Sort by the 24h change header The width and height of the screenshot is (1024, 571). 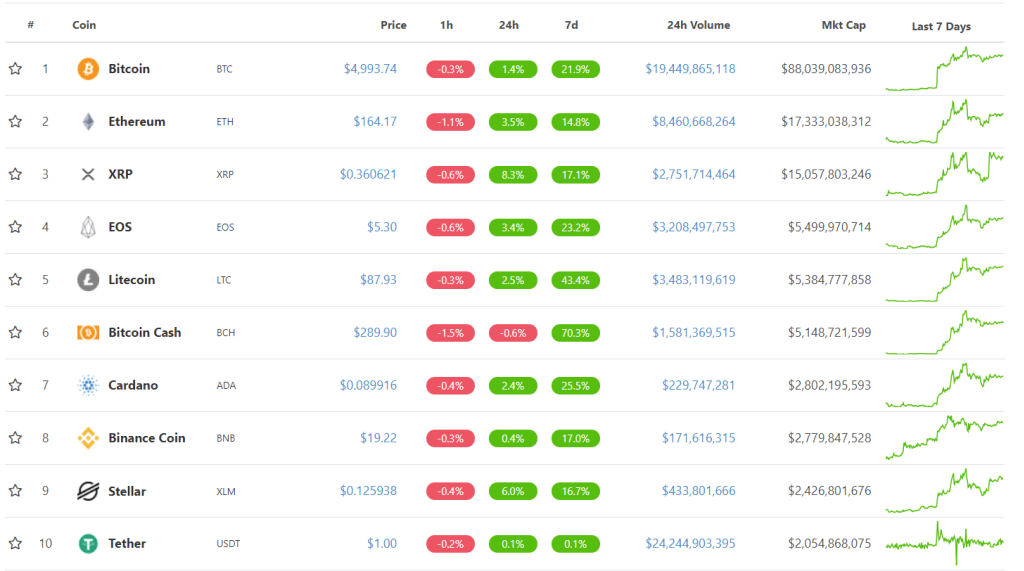pyautogui.click(x=509, y=25)
